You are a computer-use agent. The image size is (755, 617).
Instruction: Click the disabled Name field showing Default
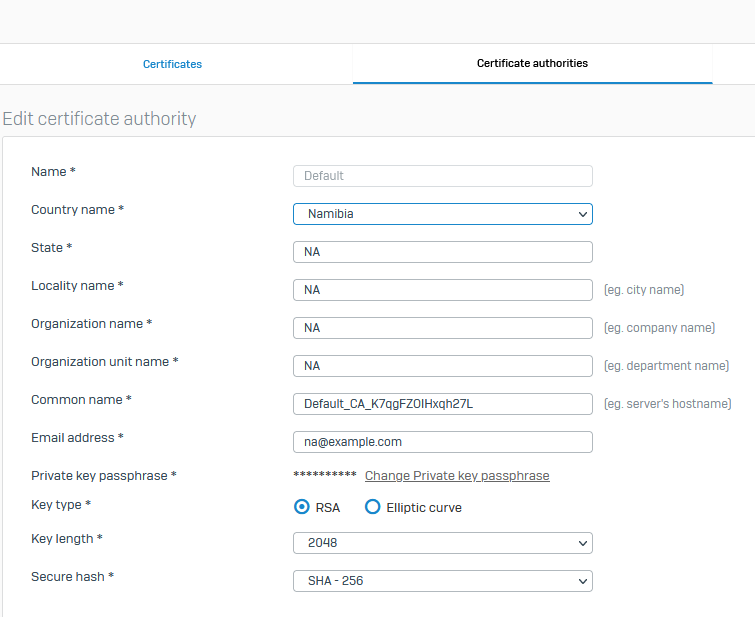coord(443,176)
